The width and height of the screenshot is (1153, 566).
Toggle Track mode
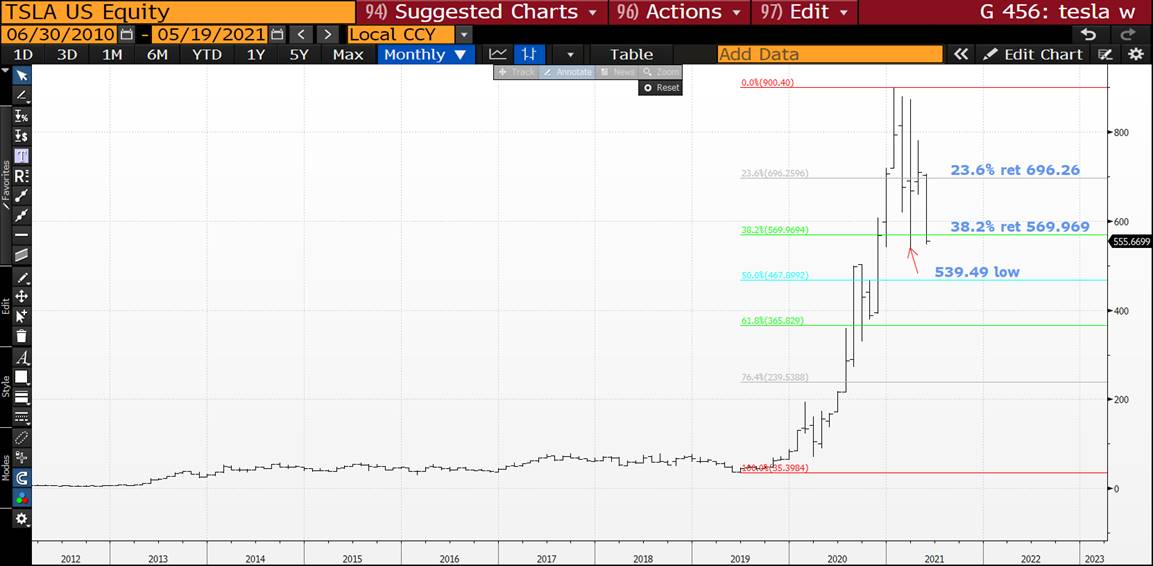(517, 72)
